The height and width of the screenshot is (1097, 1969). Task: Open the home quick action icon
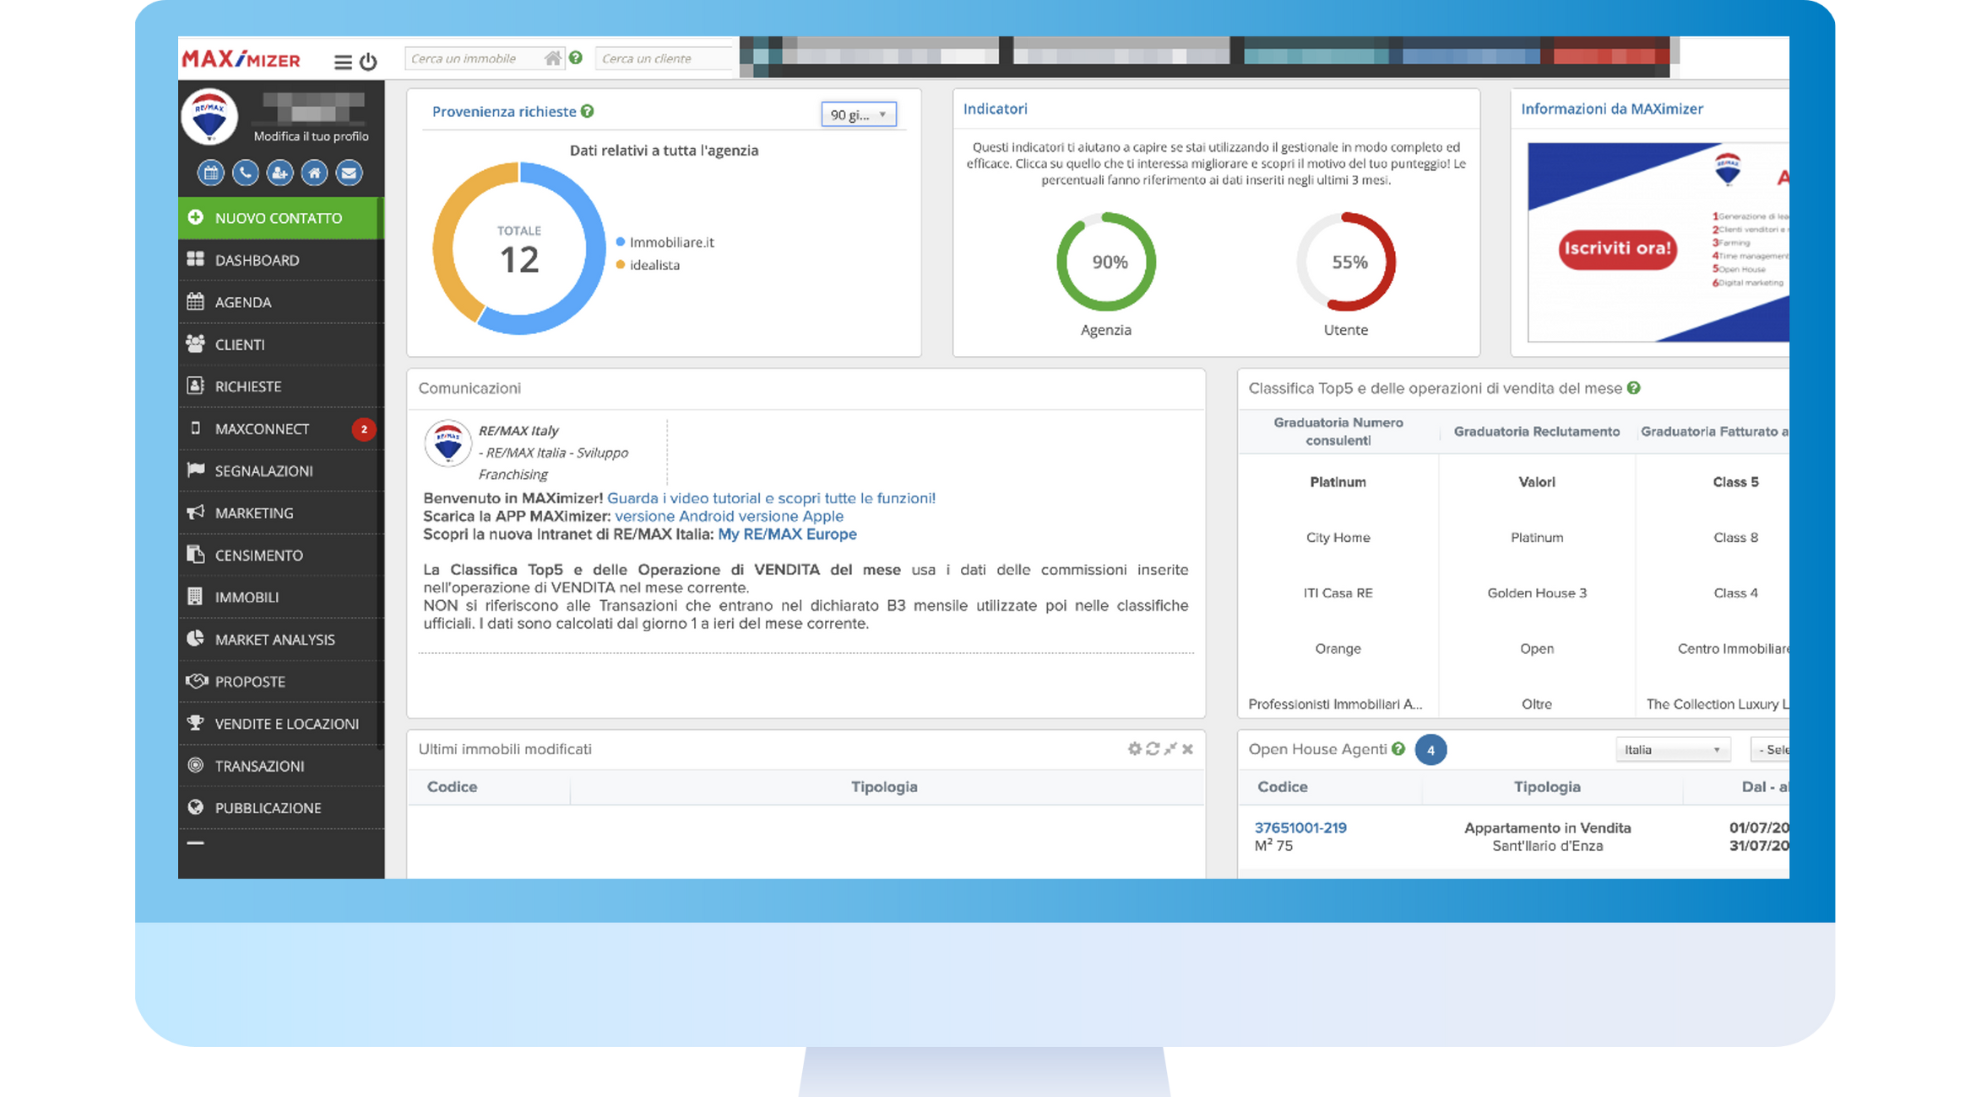(x=314, y=172)
